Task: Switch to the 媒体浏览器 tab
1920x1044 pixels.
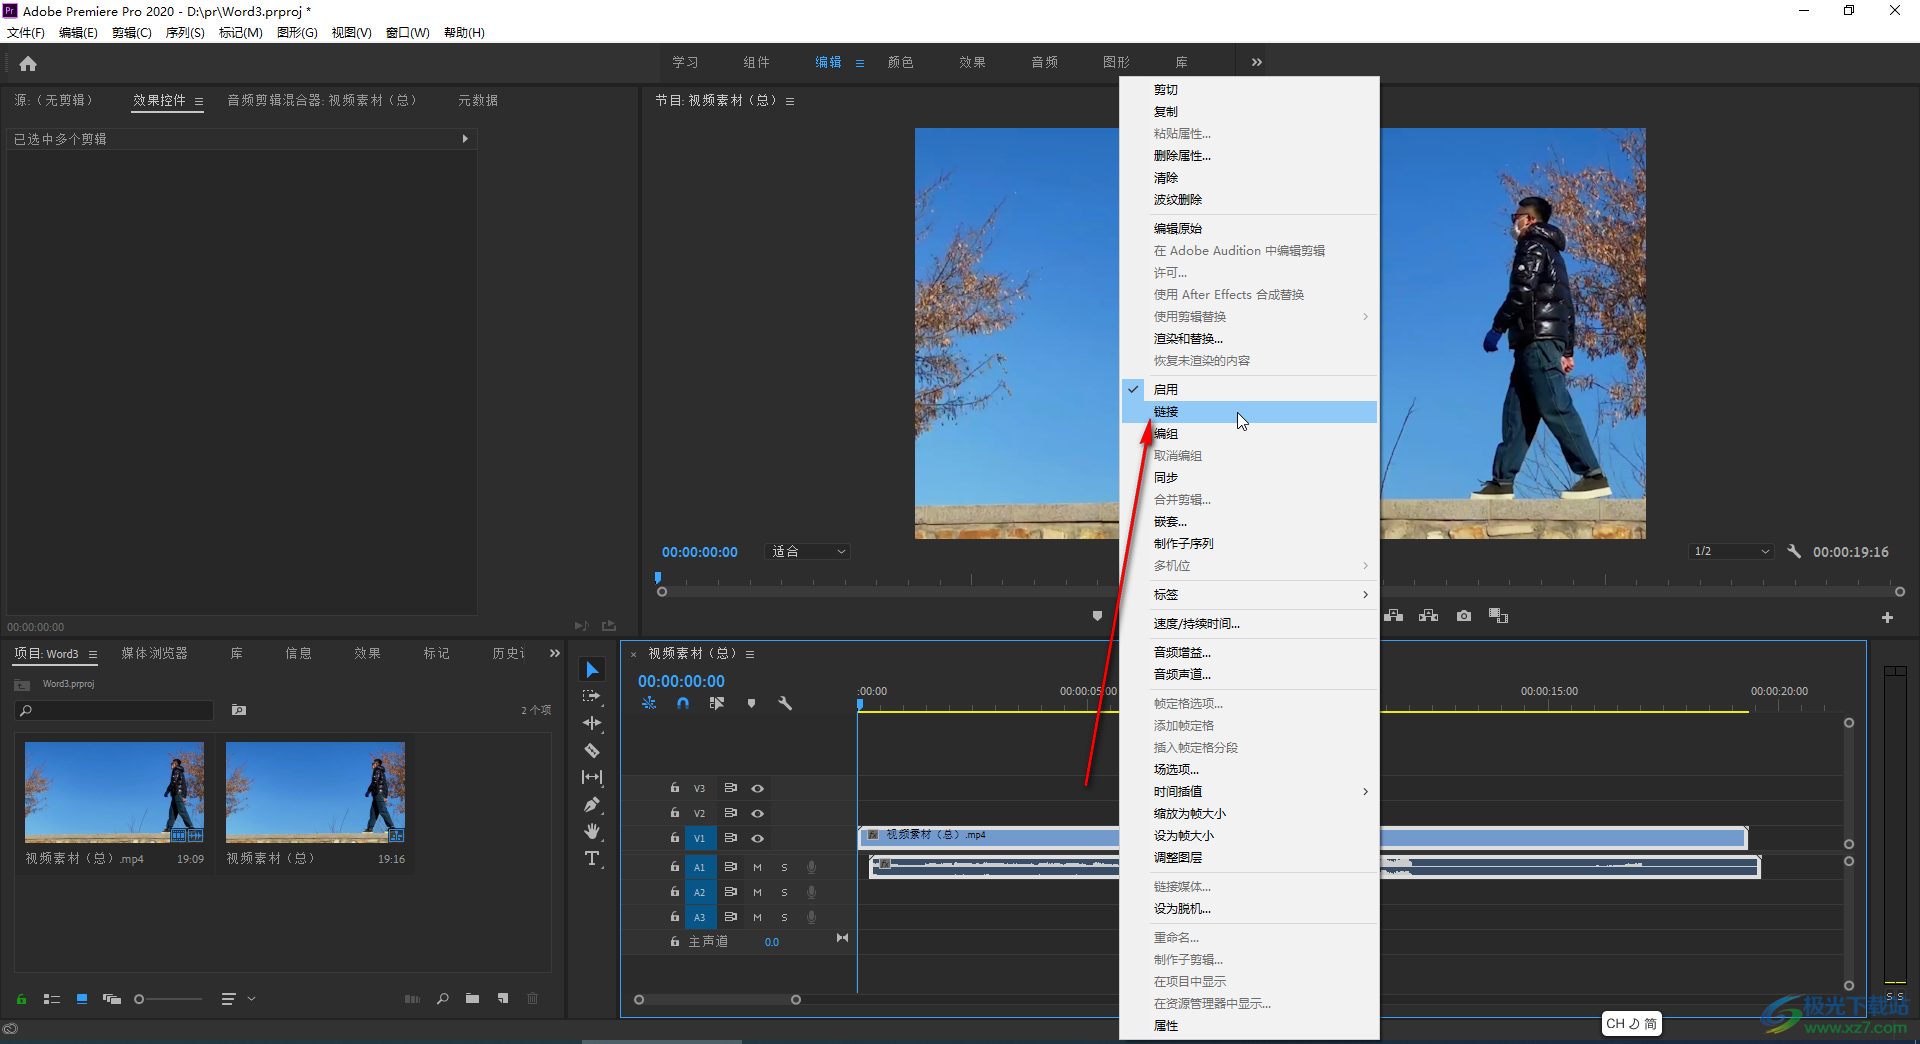Action: pos(155,653)
